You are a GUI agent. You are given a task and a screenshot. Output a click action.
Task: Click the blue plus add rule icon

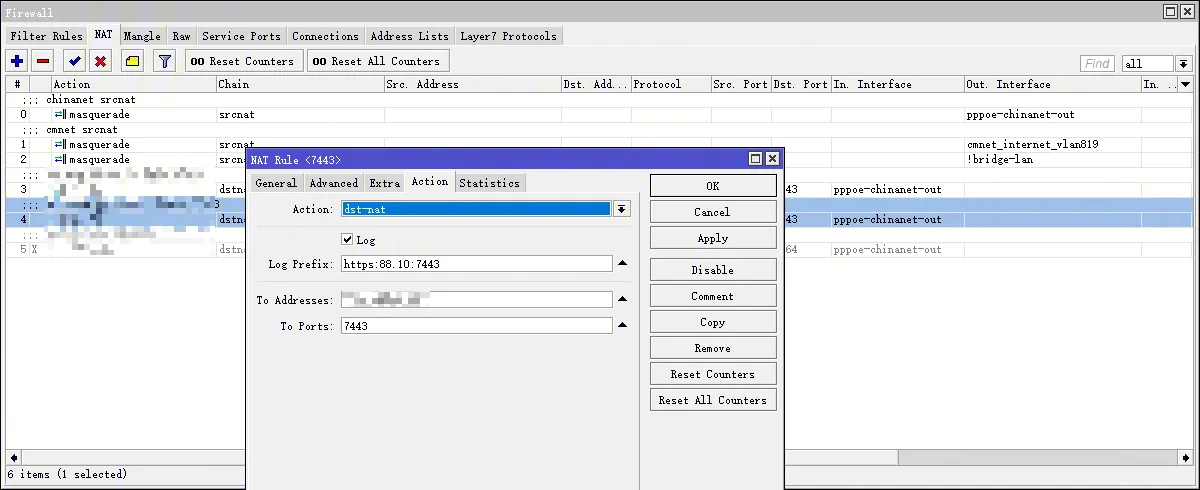point(17,61)
